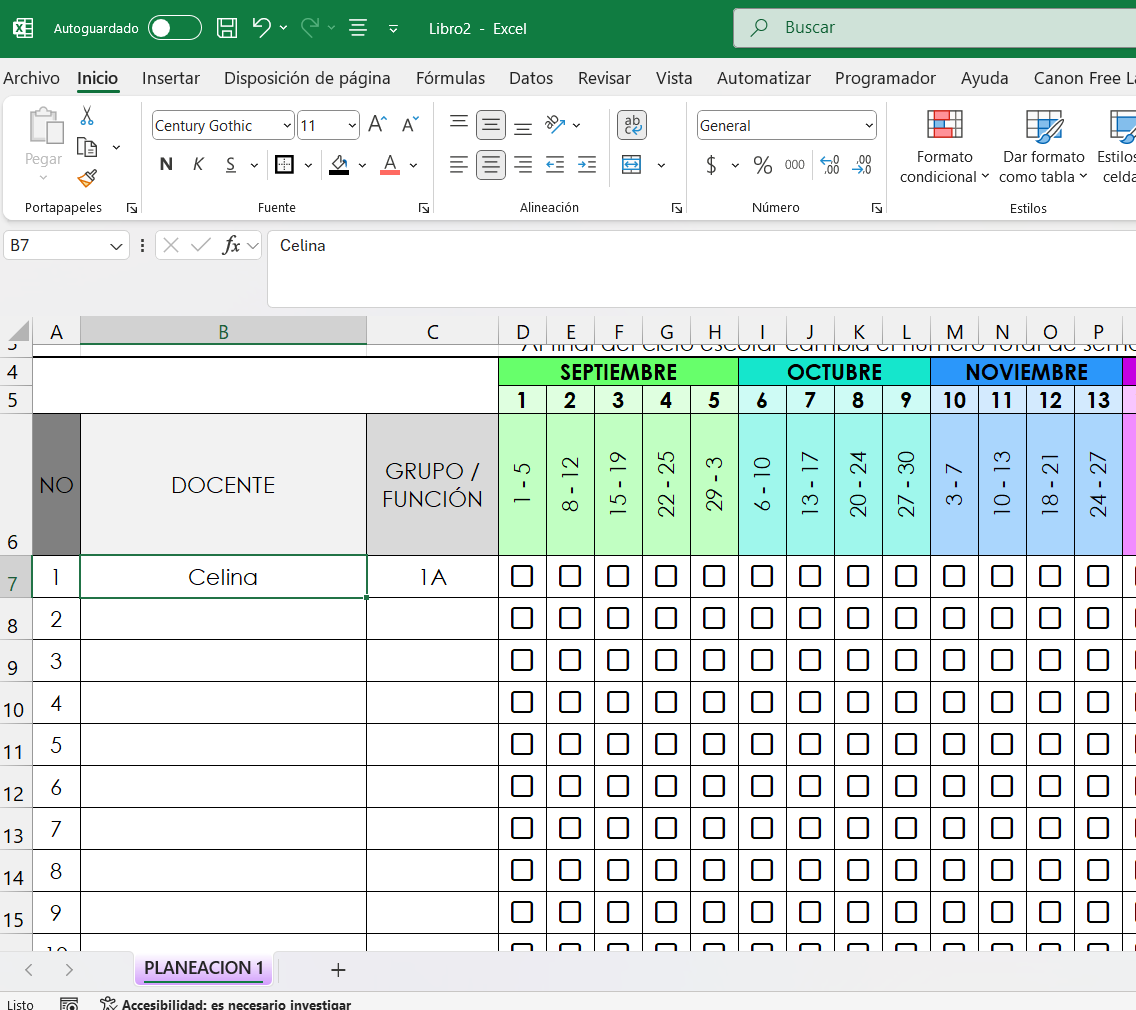
Task: Click the Cut scissors icon
Action: tap(87, 116)
